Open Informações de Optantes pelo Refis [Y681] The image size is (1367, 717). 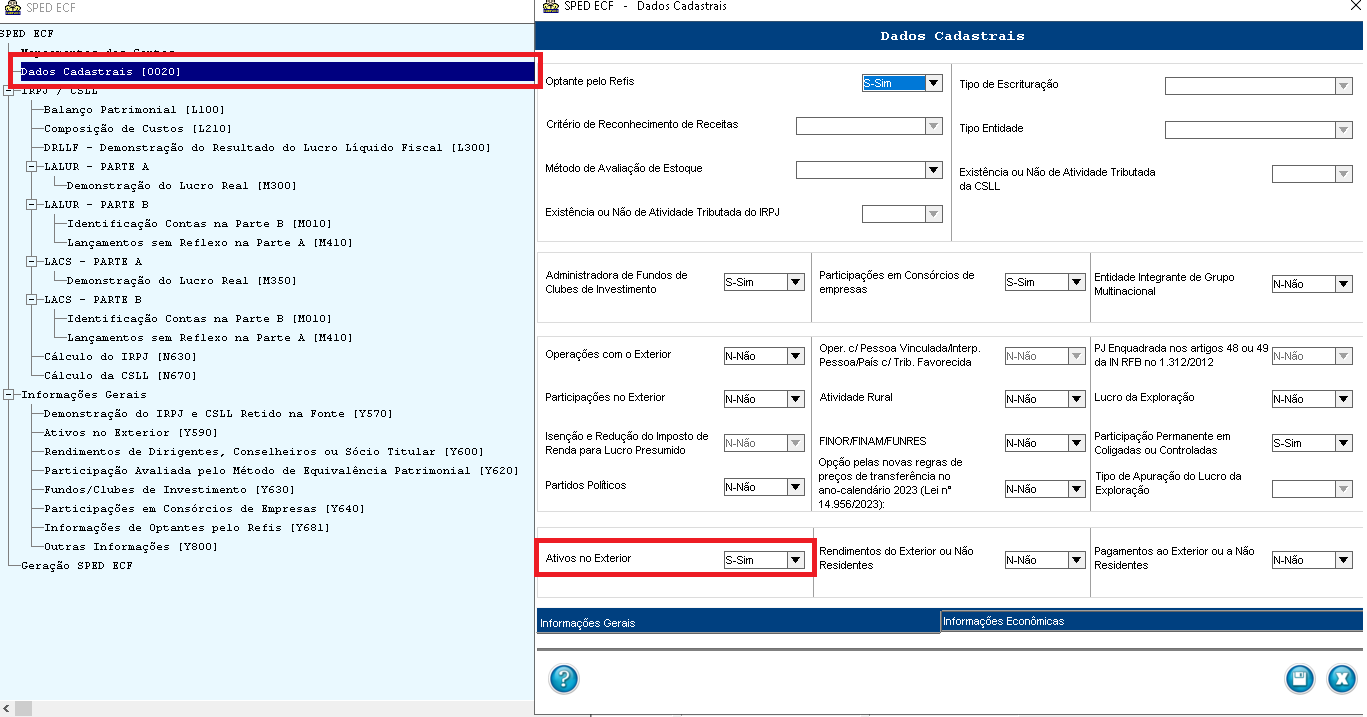186,527
